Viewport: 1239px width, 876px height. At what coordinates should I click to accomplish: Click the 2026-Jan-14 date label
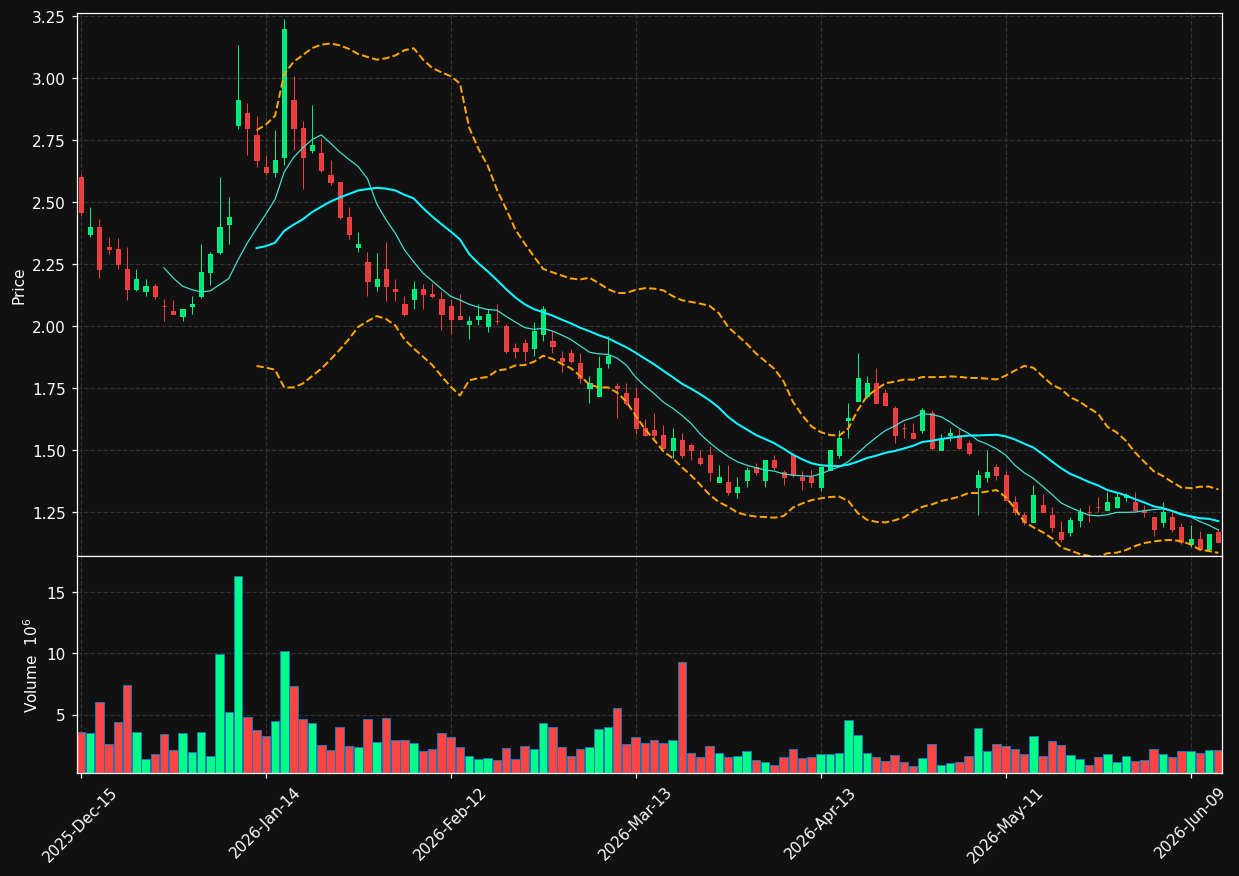(x=262, y=826)
